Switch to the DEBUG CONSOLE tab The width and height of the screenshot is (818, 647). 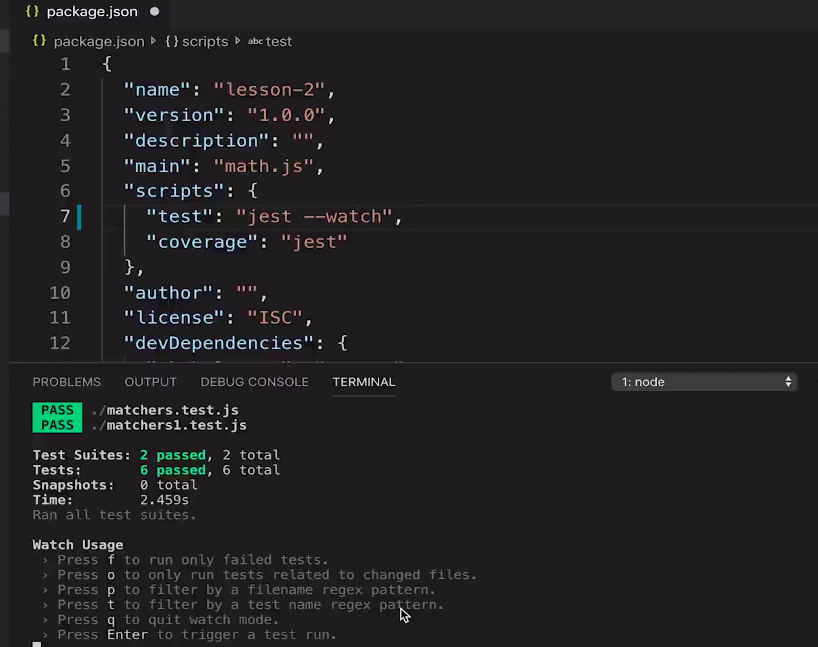click(x=255, y=382)
